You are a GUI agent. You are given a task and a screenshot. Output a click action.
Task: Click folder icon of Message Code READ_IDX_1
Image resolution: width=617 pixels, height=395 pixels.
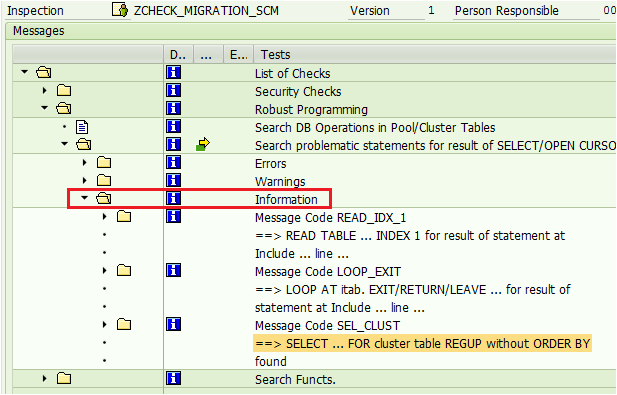point(124,216)
